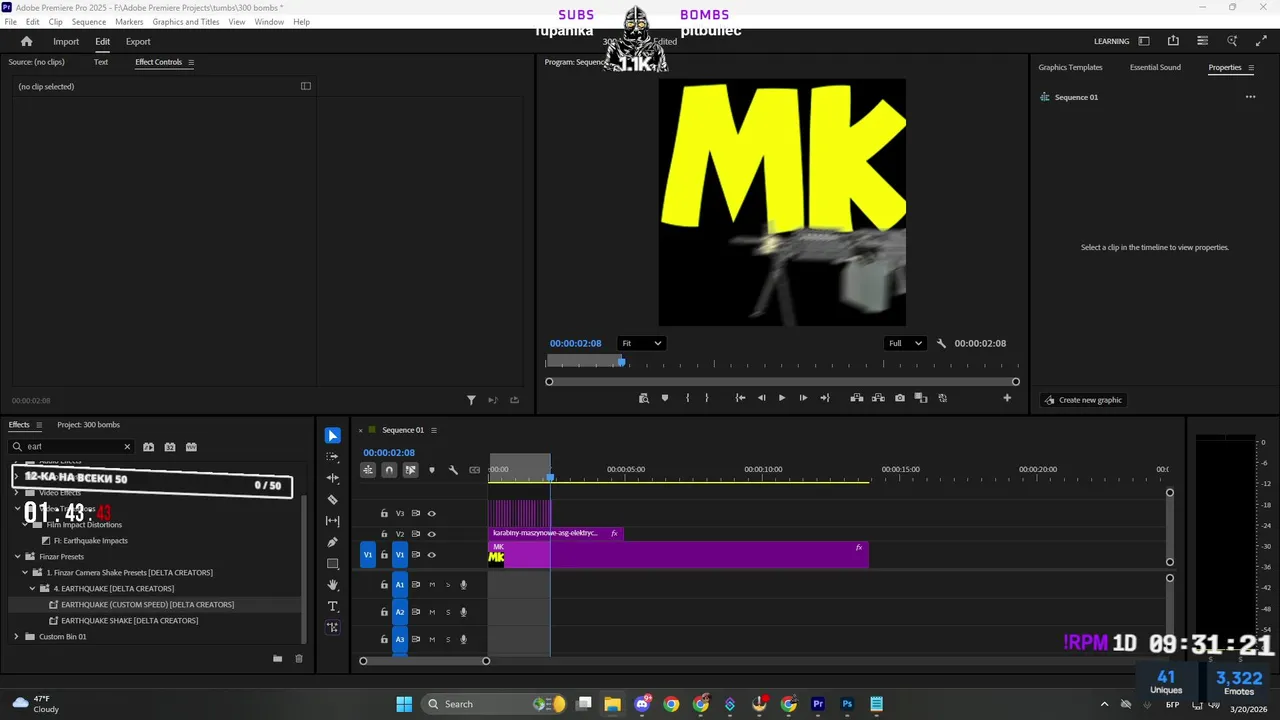
Task: Click the Create new graphic button
Action: click(1083, 400)
